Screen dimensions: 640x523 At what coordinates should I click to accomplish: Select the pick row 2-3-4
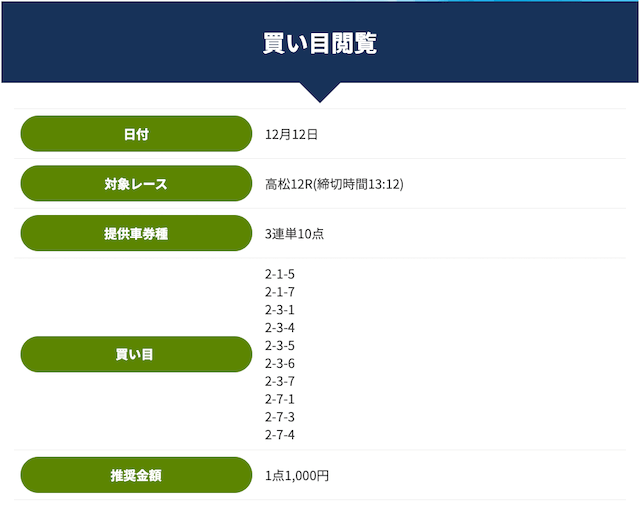tap(280, 327)
